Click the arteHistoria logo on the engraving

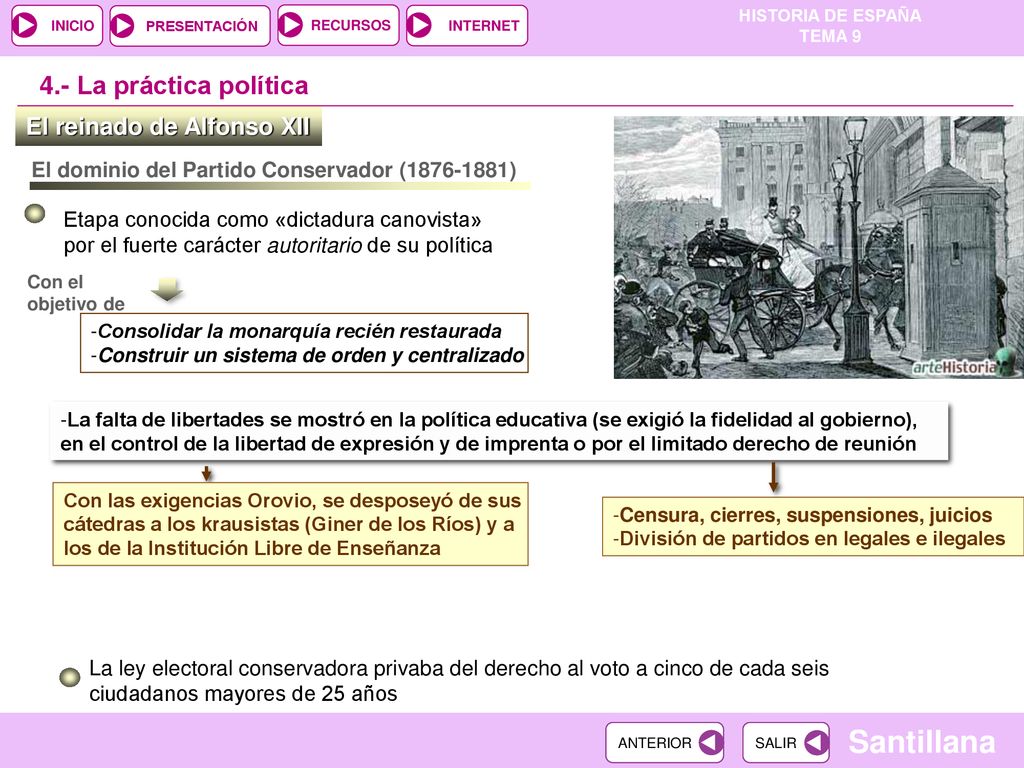(963, 364)
